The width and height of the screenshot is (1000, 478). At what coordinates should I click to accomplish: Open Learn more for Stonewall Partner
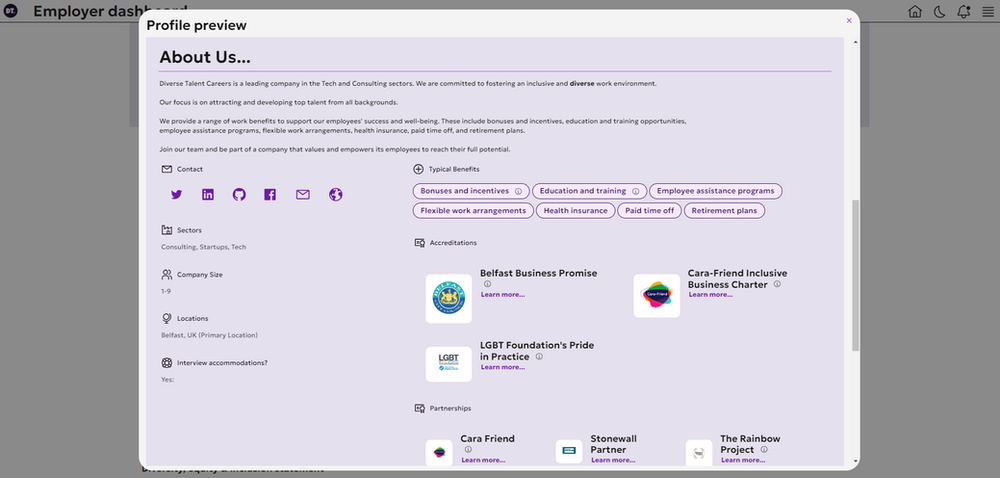pyautogui.click(x=613, y=460)
